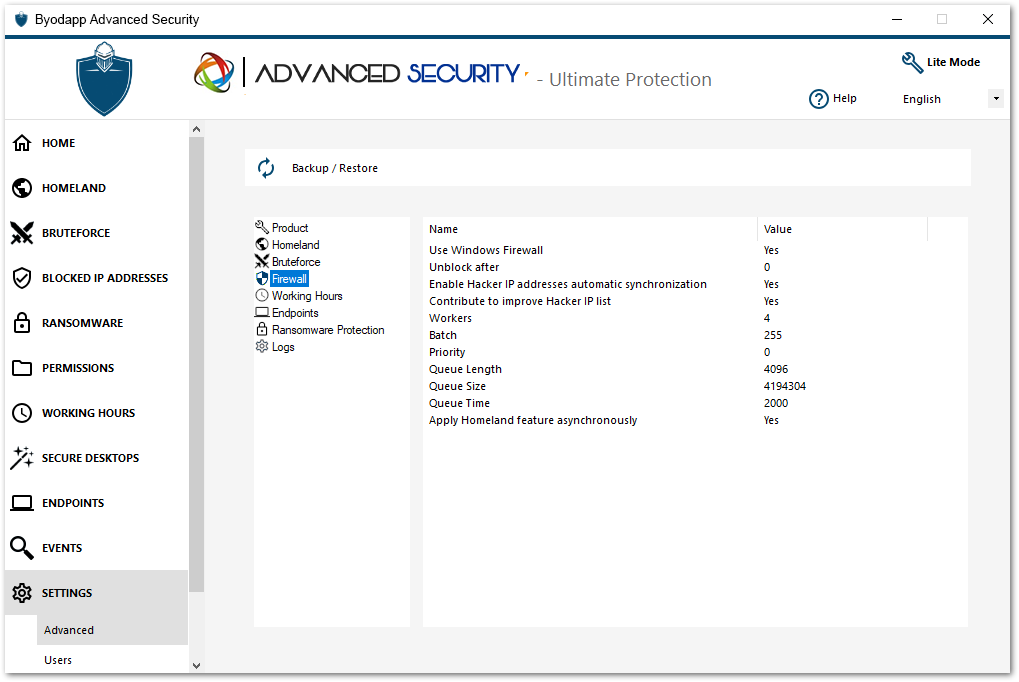Click the Firewall shield icon in settings tree
This screenshot has height=682, width=1019.
(262, 278)
